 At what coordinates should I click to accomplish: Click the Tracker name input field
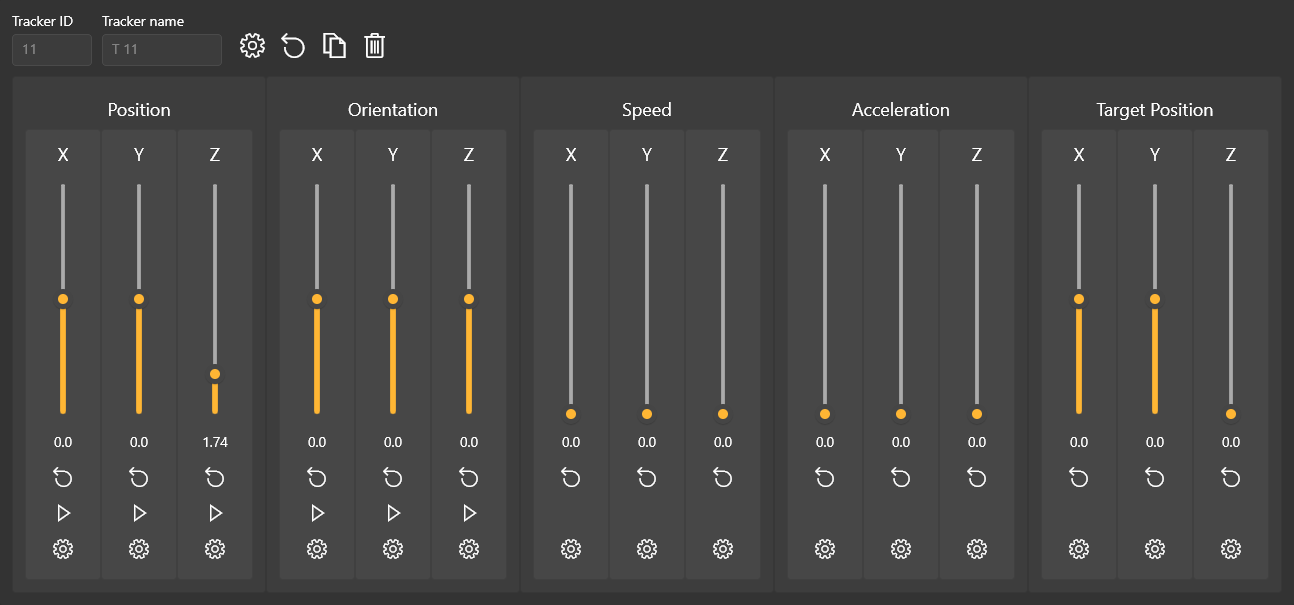[x=162, y=50]
